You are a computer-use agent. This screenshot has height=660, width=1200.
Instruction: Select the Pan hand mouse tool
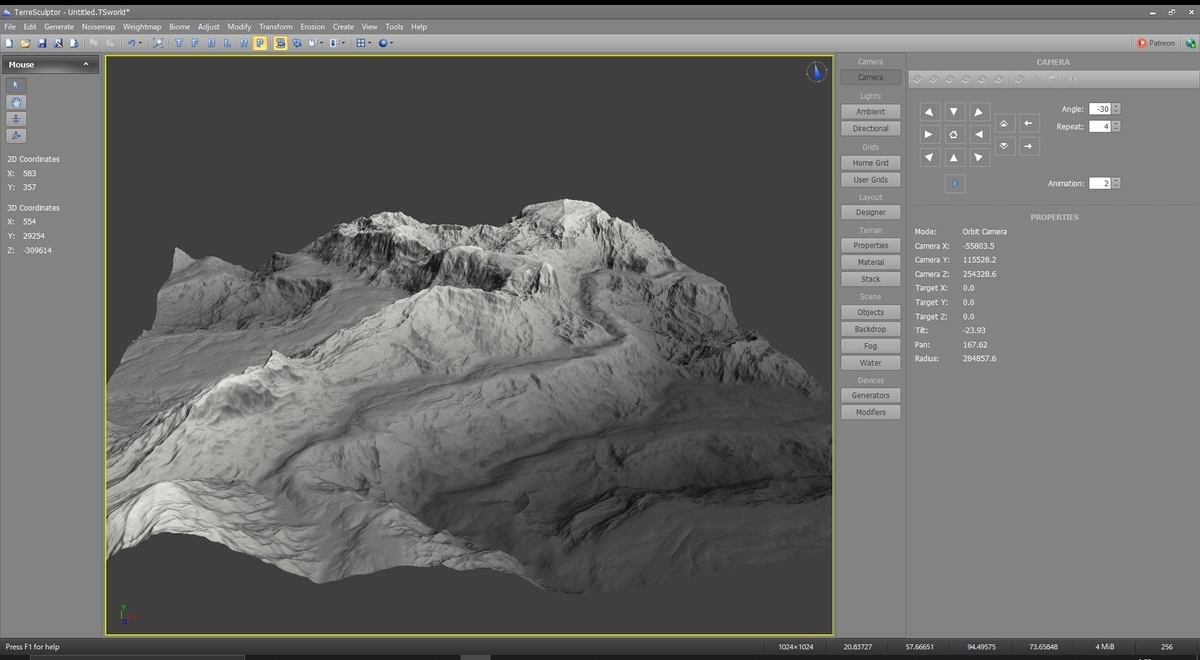pyautogui.click(x=16, y=102)
